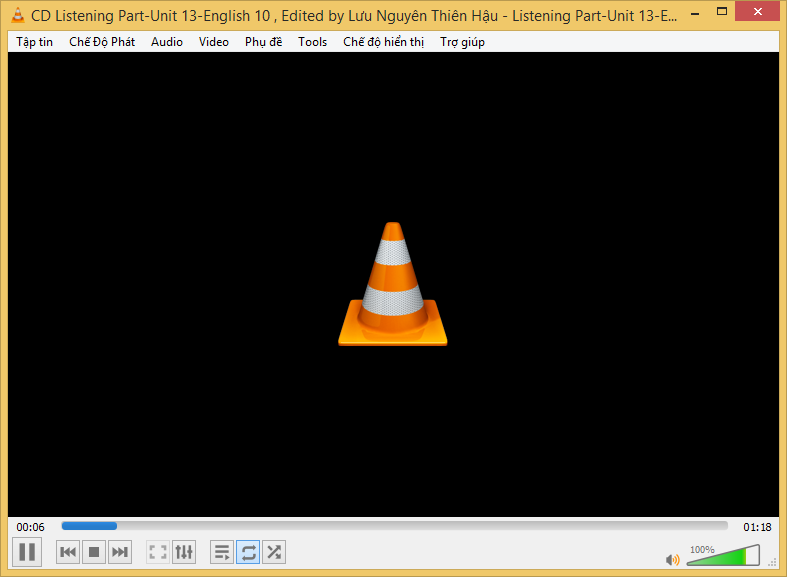This screenshot has width=787, height=577.
Task: Open extended settings equalizer panel
Action: [x=184, y=552]
